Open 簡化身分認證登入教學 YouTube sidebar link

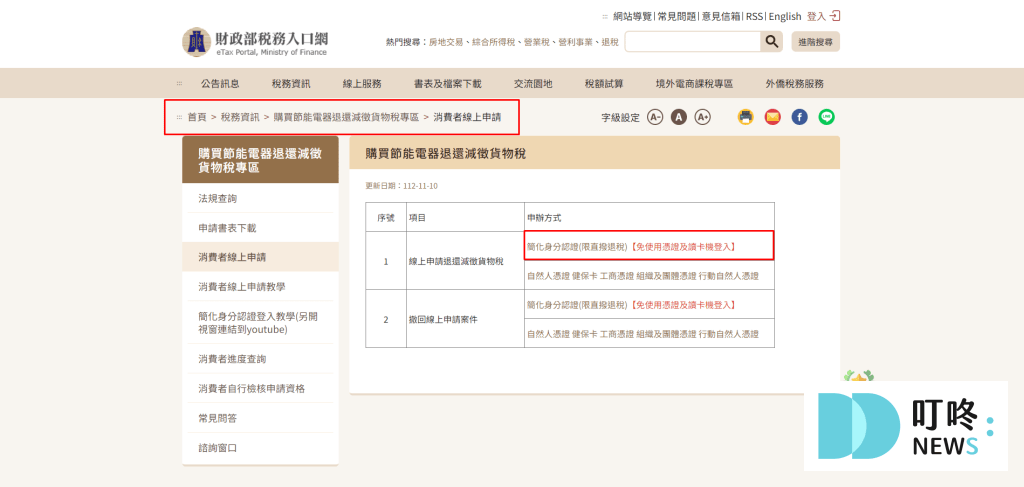(x=260, y=322)
